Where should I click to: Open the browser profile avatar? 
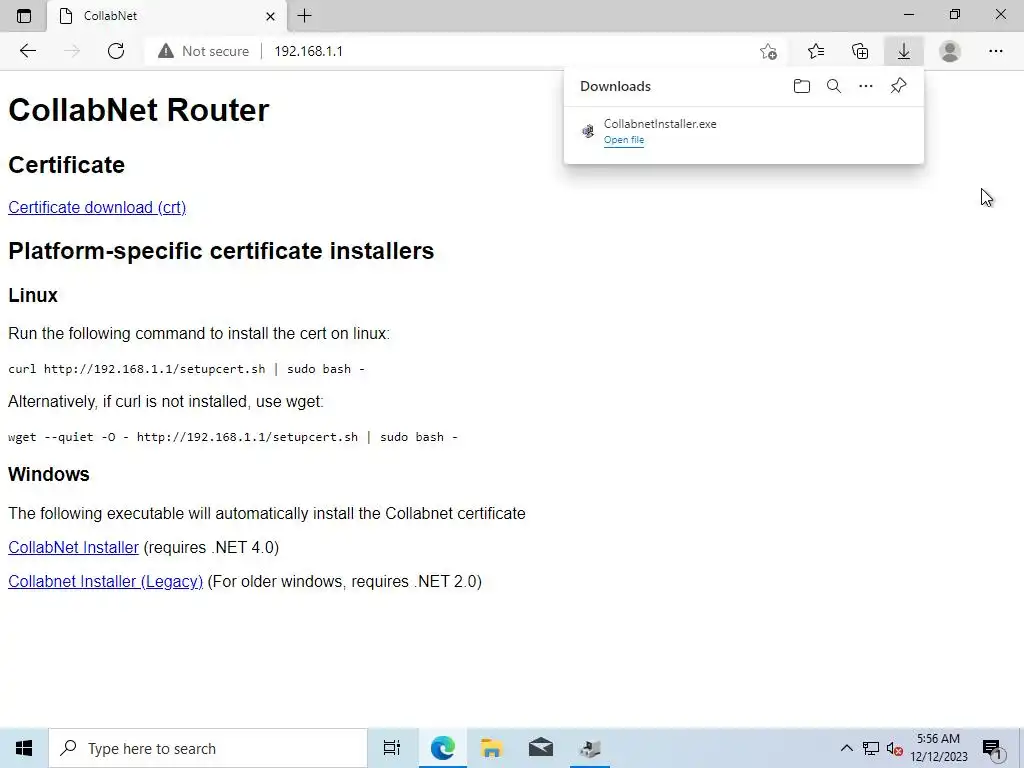[950, 51]
